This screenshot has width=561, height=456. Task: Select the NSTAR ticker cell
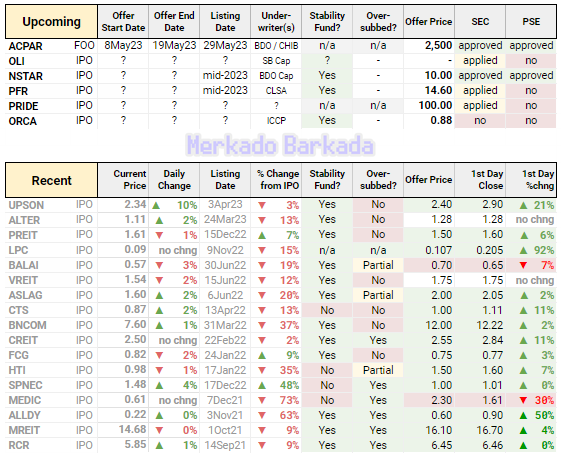click(25, 76)
